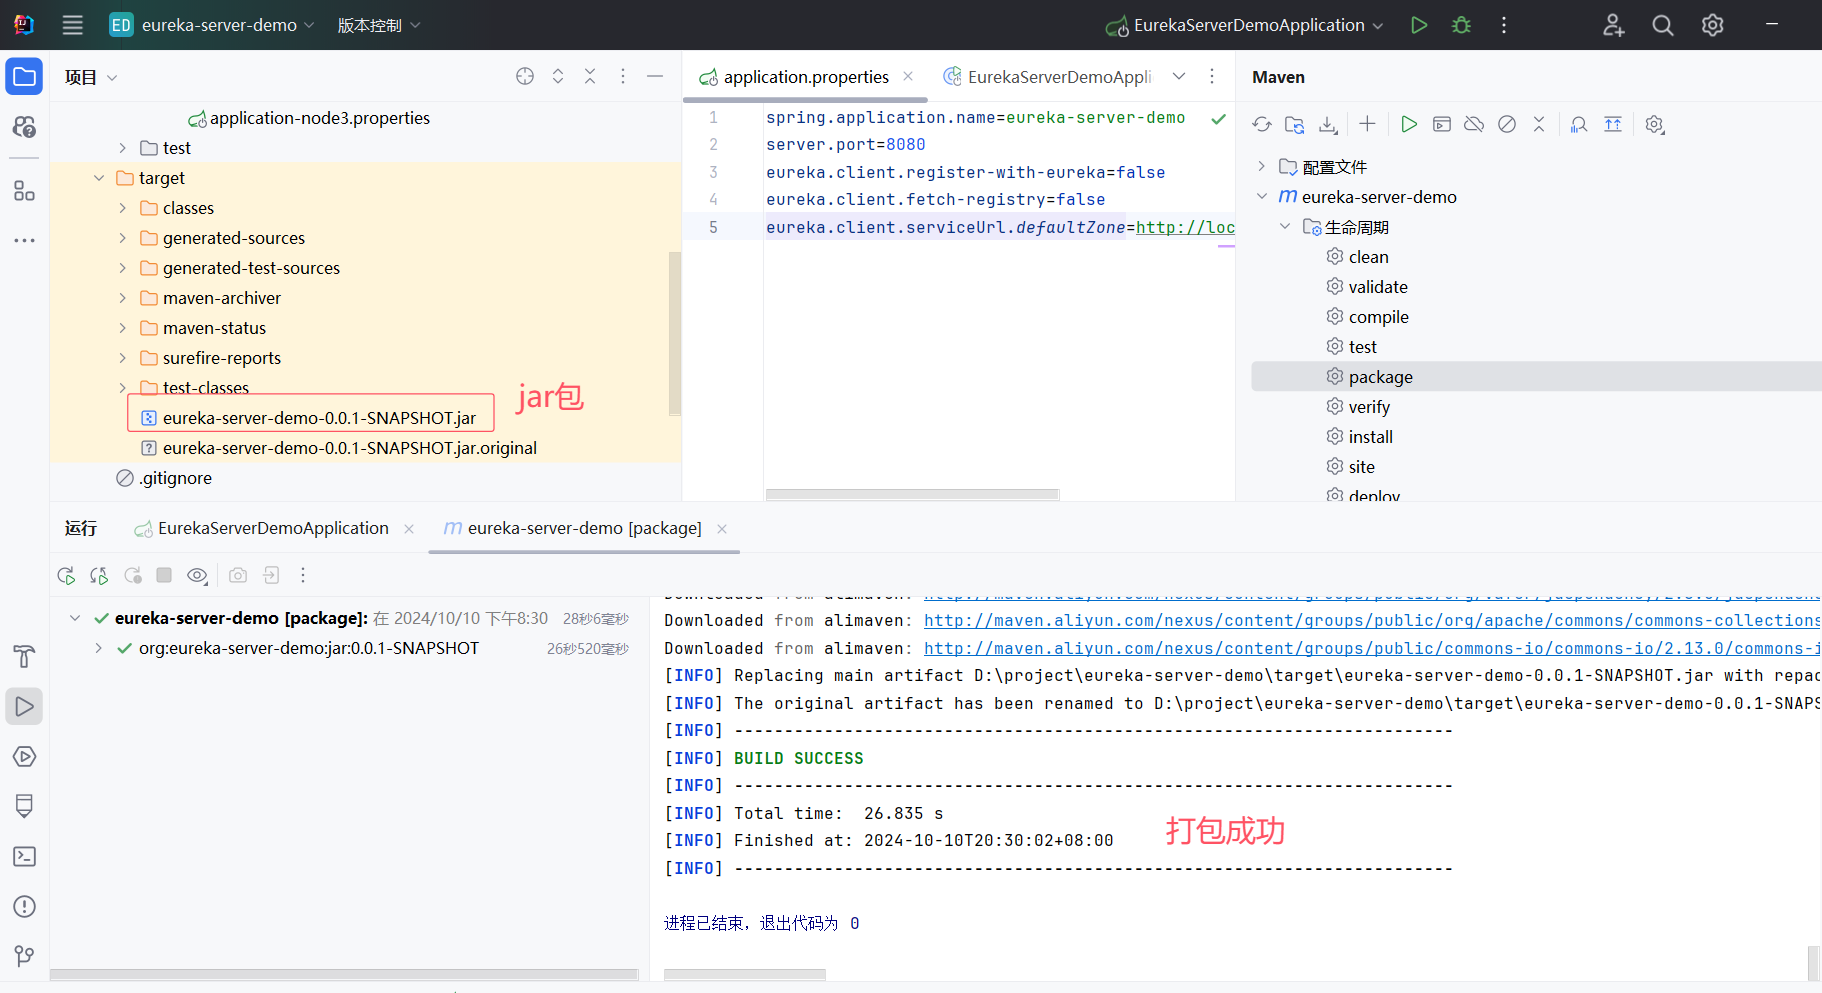Open the Project tool window icon
This screenshot has width=1822, height=993.
tap(24, 77)
